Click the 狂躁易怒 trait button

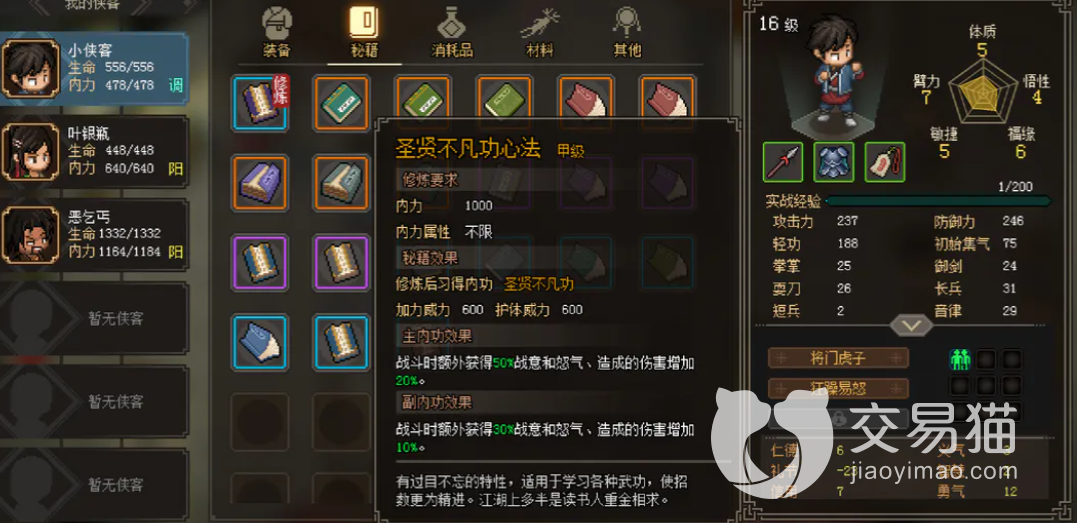coord(838,388)
